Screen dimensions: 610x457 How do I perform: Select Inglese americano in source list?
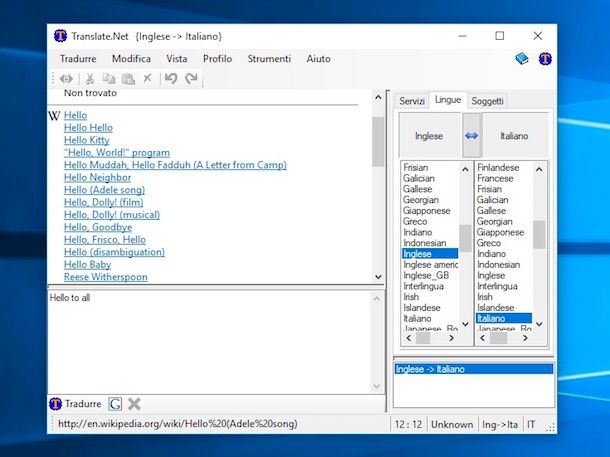[431, 264]
